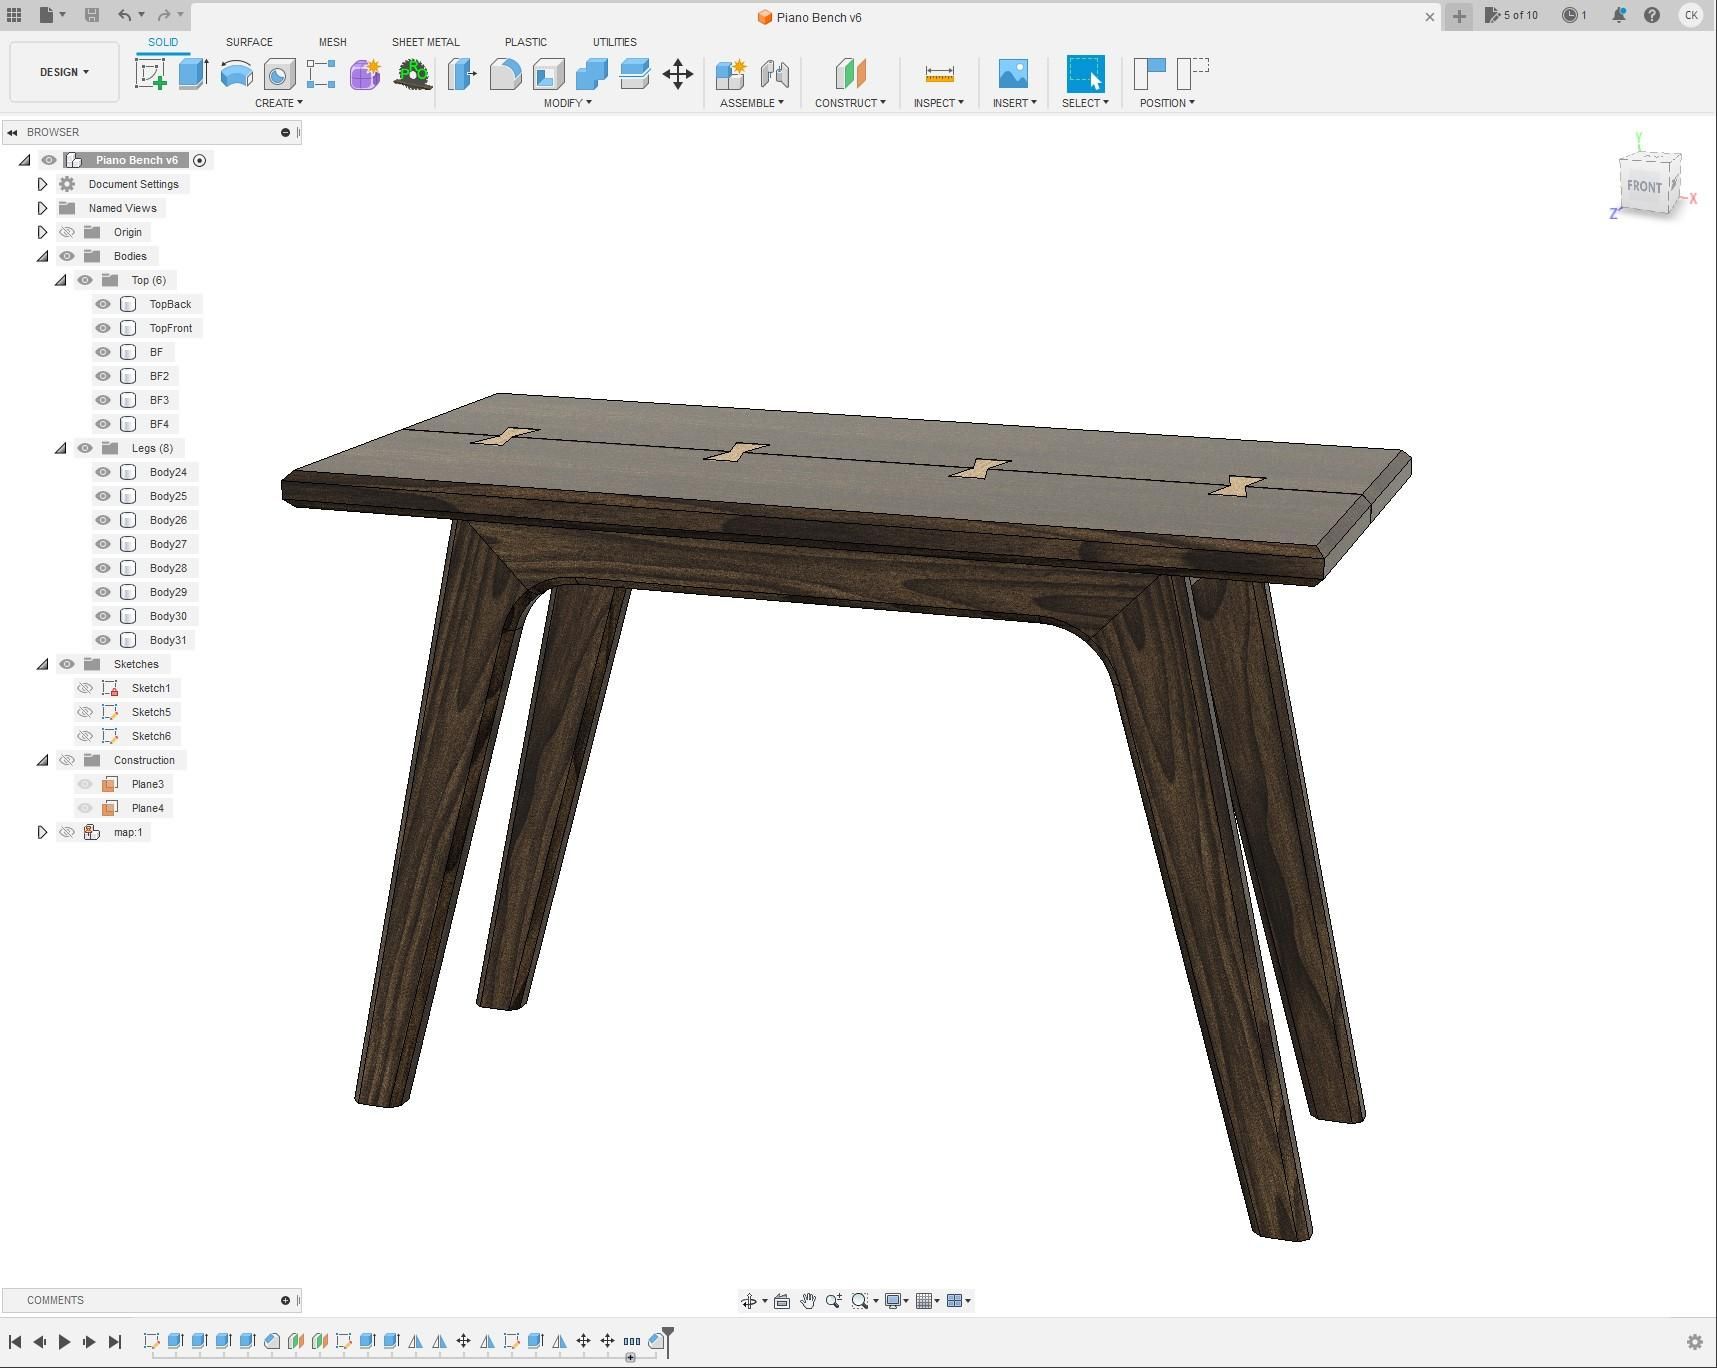Toggle visibility of the Legs folder
The height and width of the screenshot is (1368, 1717).
[x=85, y=448]
